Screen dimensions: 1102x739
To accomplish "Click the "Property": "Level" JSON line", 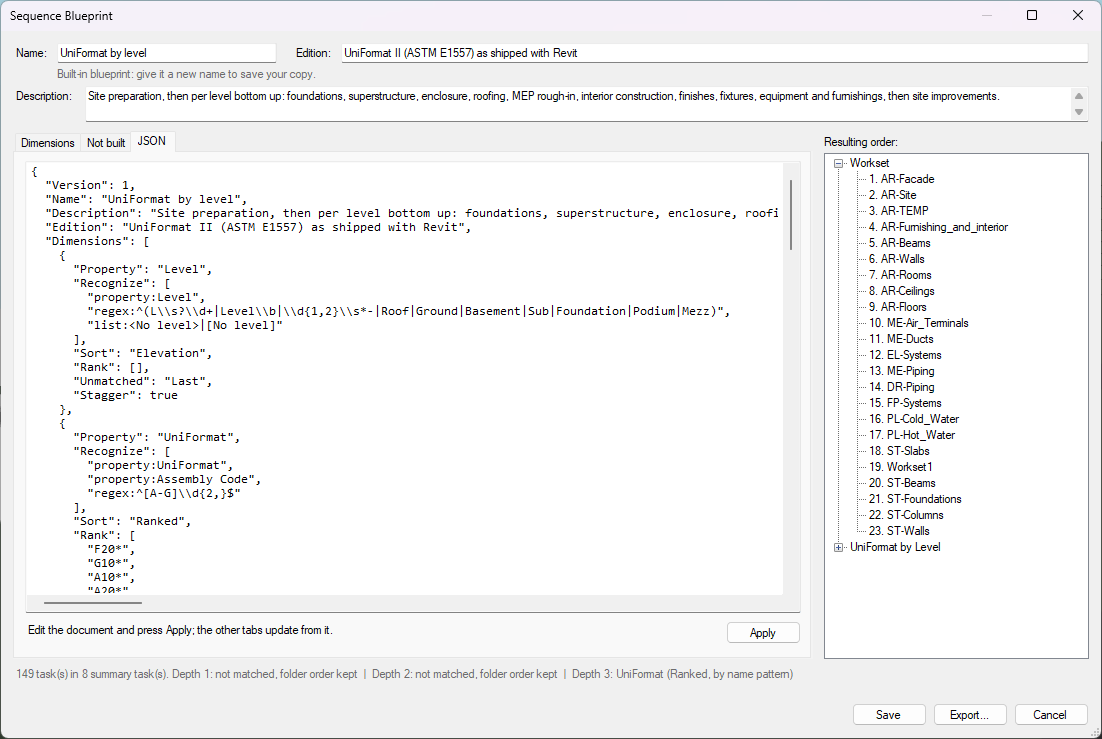I will pyautogui.click(x=143, y=269).
